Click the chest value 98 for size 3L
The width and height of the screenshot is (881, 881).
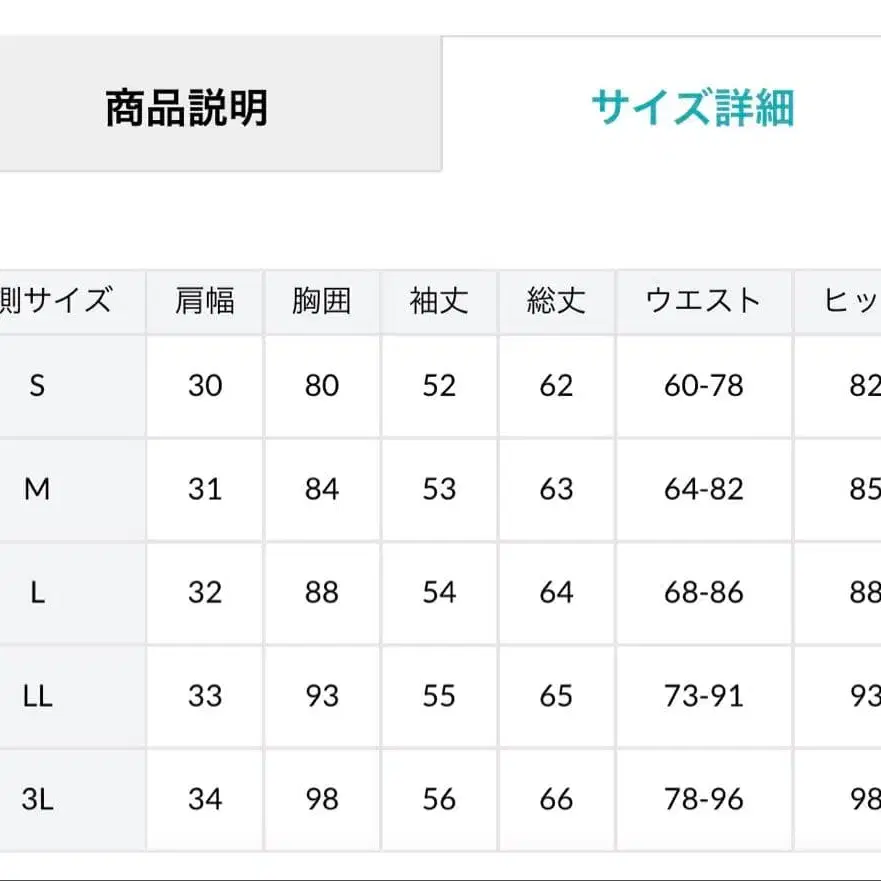tap(322, 799)
